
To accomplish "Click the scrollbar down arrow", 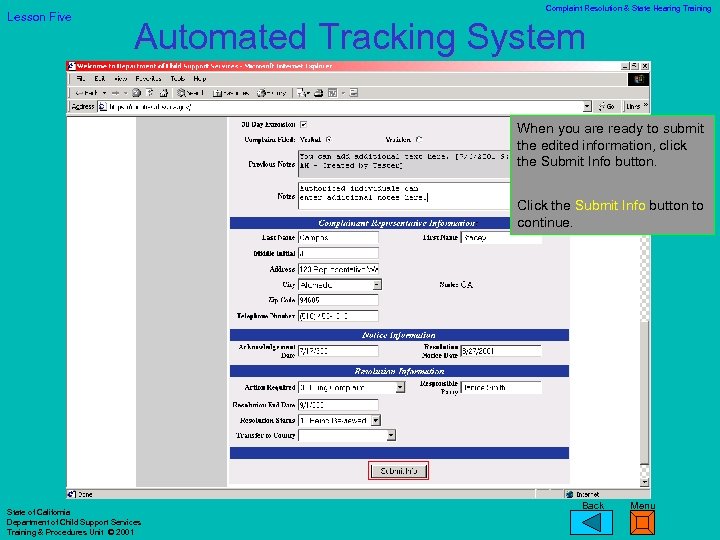I will [x=645, y=482].
